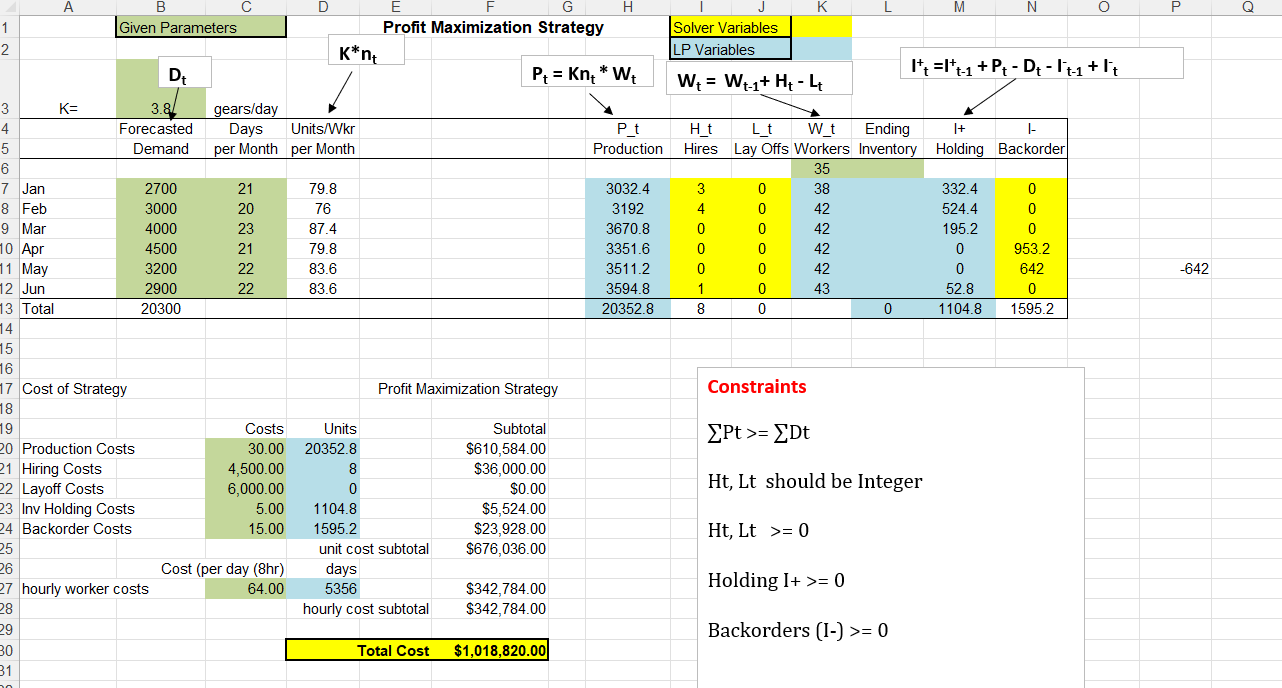This screenshot has height=688, width=1282.
Task: Click the D_t callout box
Action: click(x=183, y=72)
